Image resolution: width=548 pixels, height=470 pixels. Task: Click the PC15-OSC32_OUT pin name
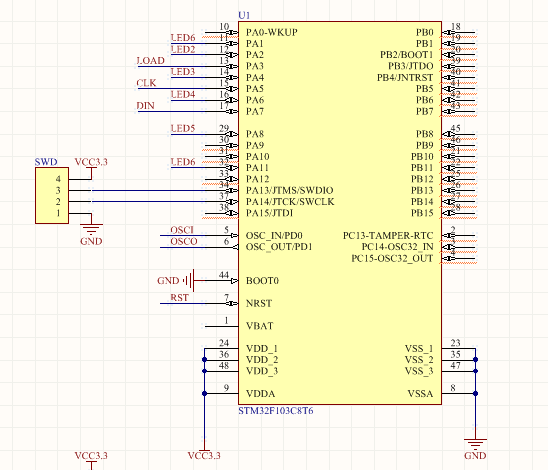(x=392, y=258)
